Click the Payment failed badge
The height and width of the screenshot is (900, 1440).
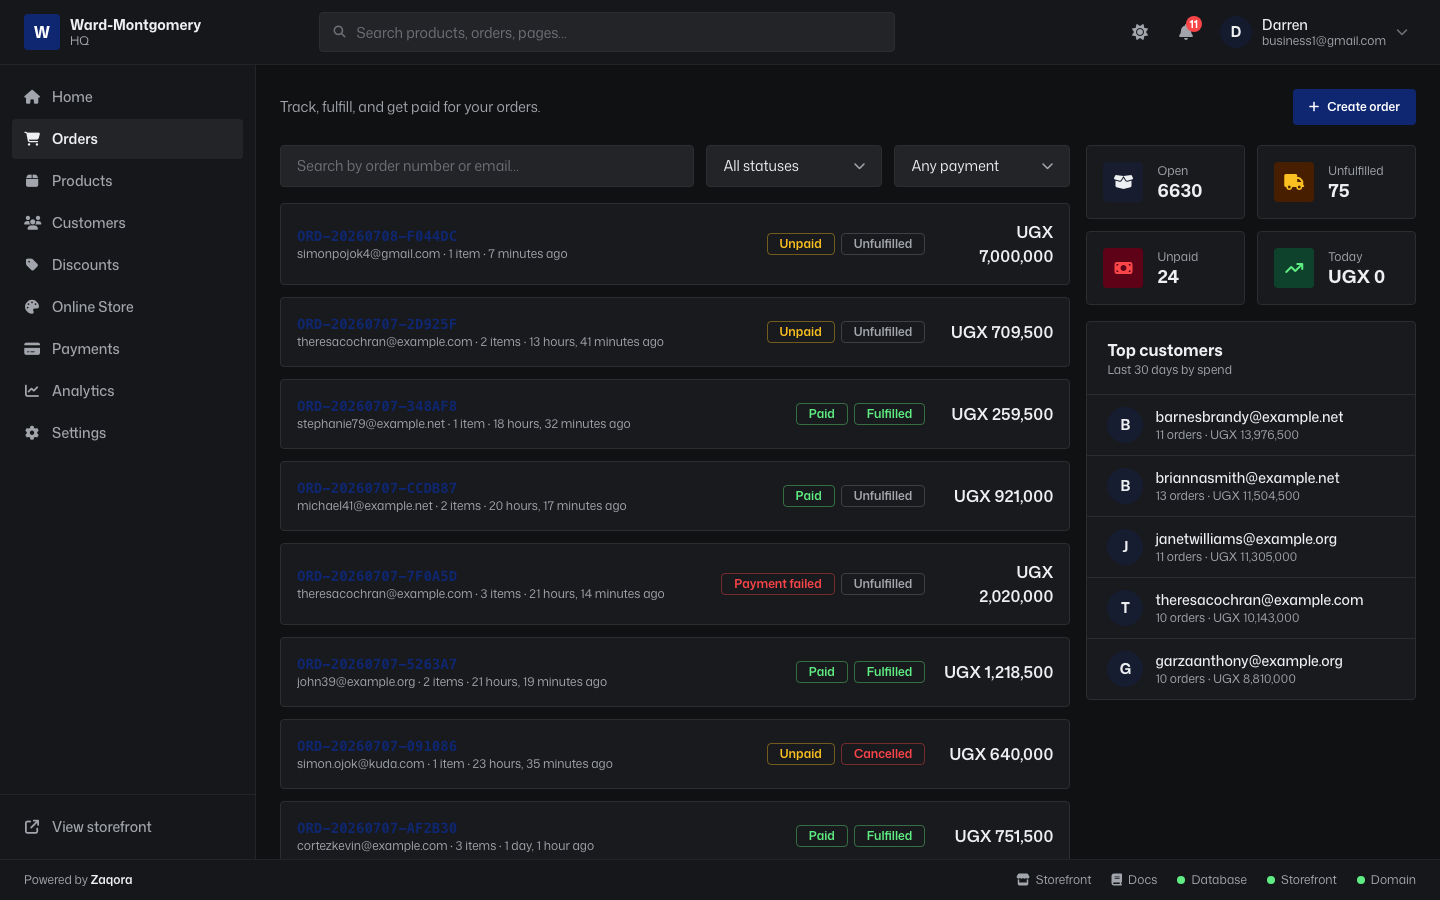point(778,584)
